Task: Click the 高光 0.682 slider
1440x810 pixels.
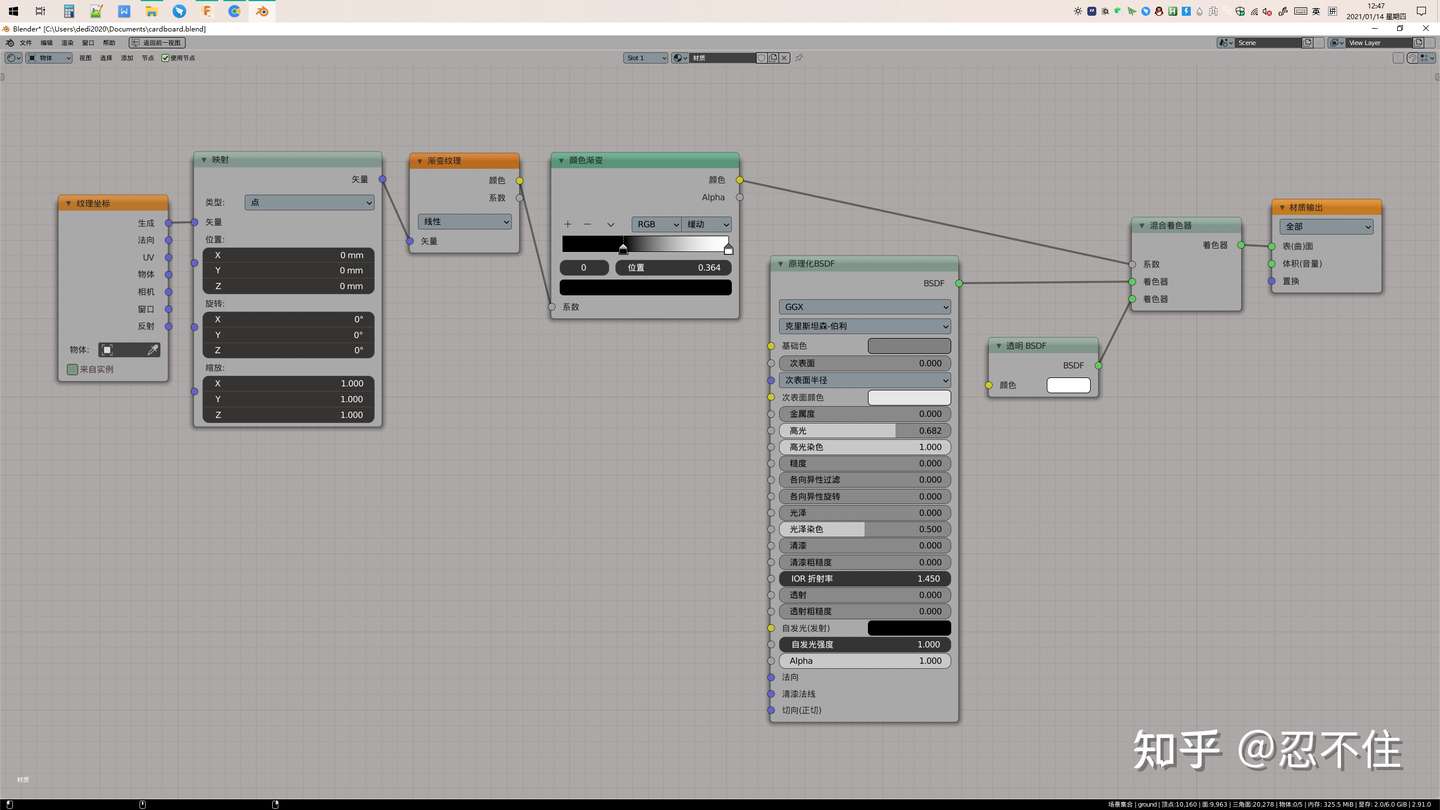Action: point(865,431)
